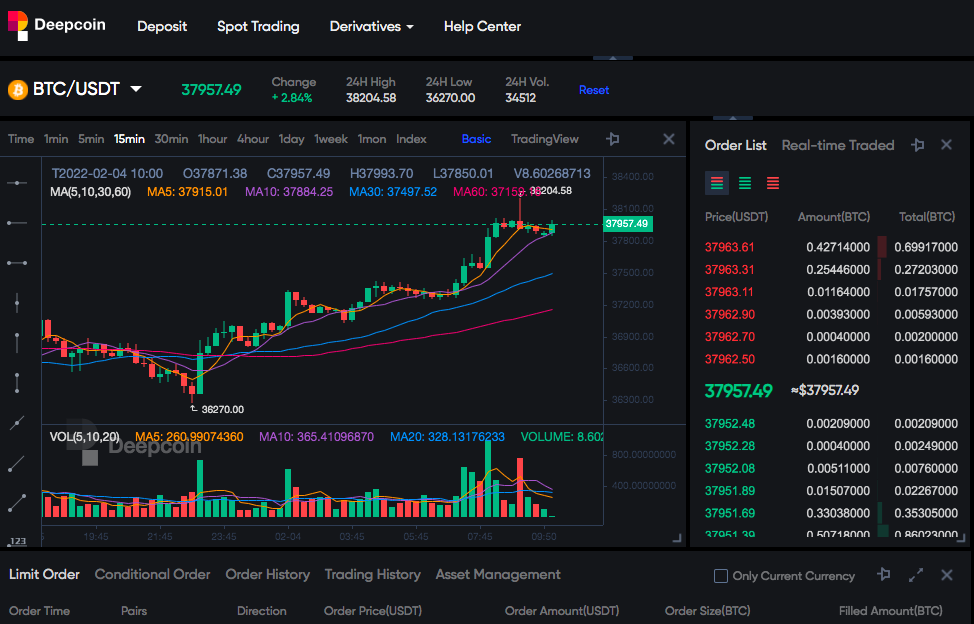Click the Reset link

[x=594, y=90]
